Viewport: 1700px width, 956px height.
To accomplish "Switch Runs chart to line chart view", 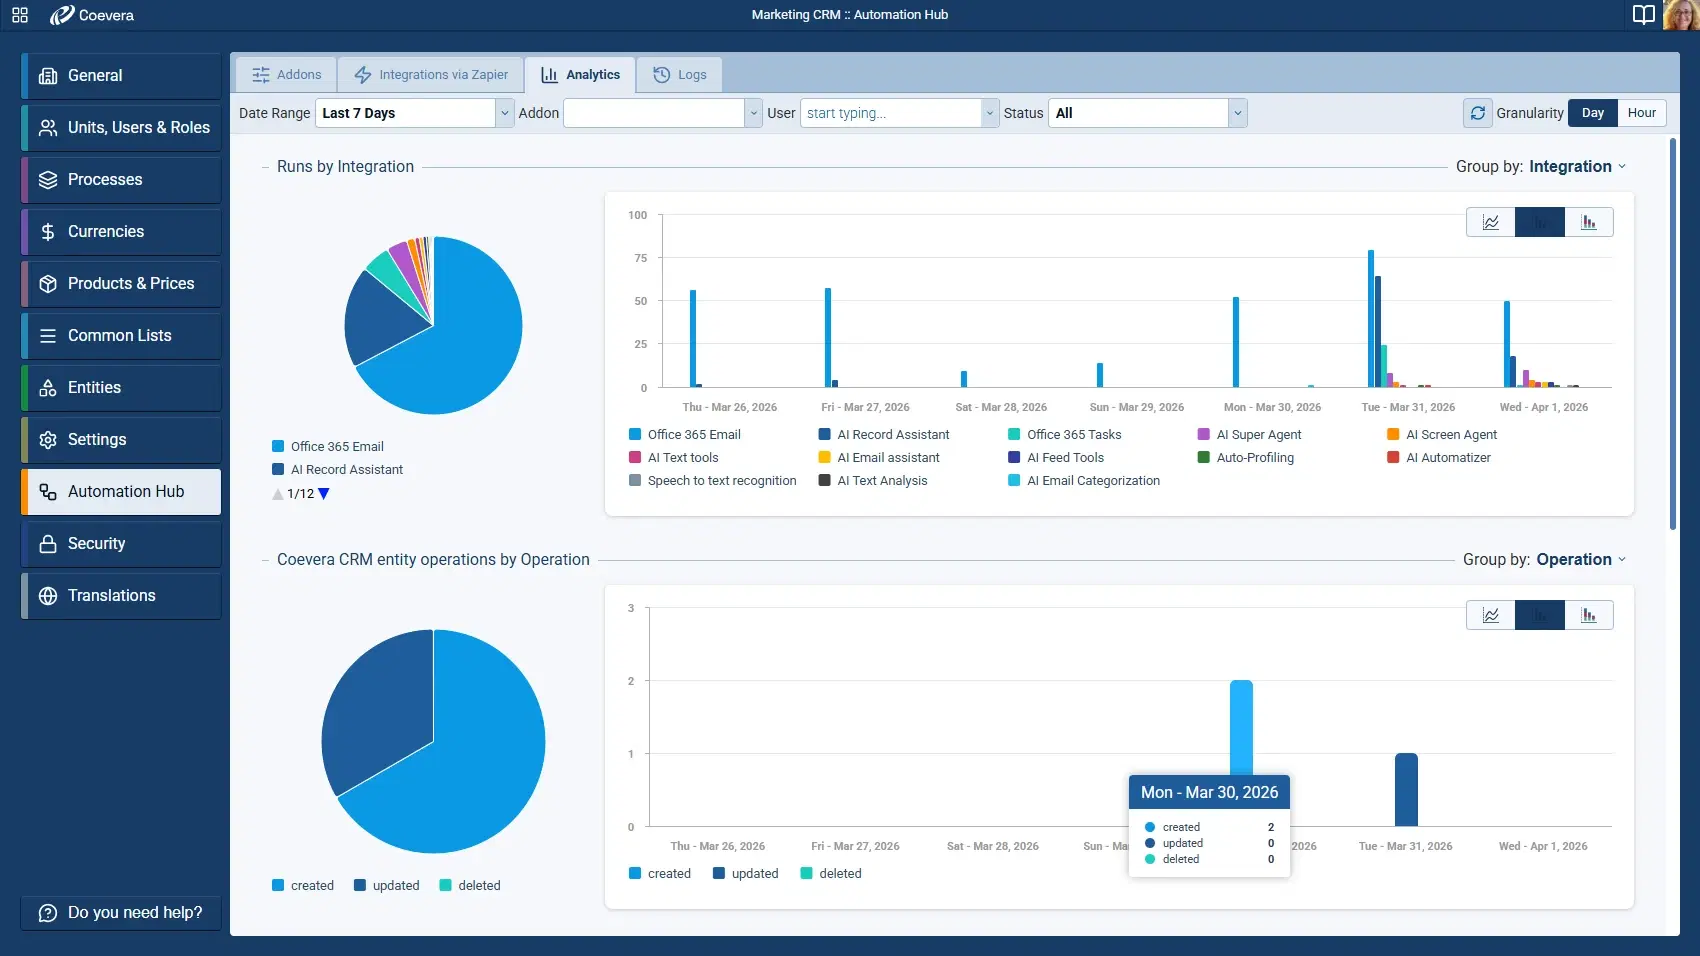I will pos(1490,222).
